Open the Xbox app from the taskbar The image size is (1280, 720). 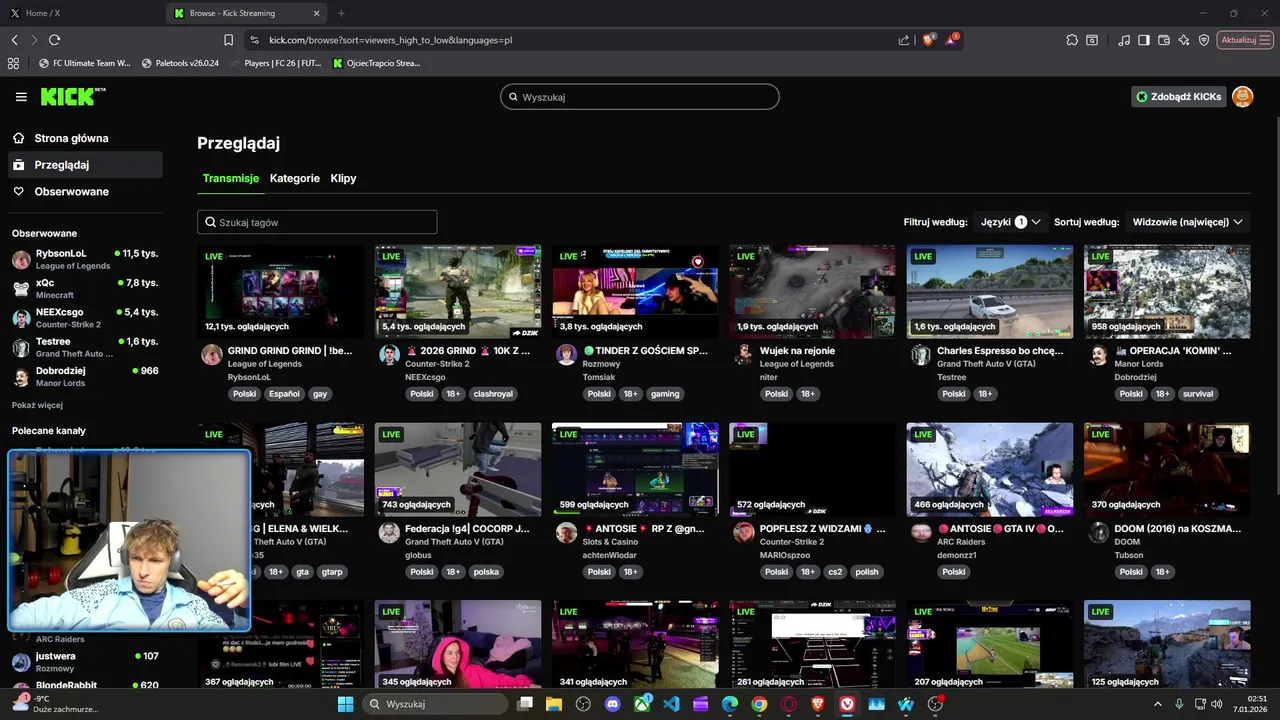642,704
